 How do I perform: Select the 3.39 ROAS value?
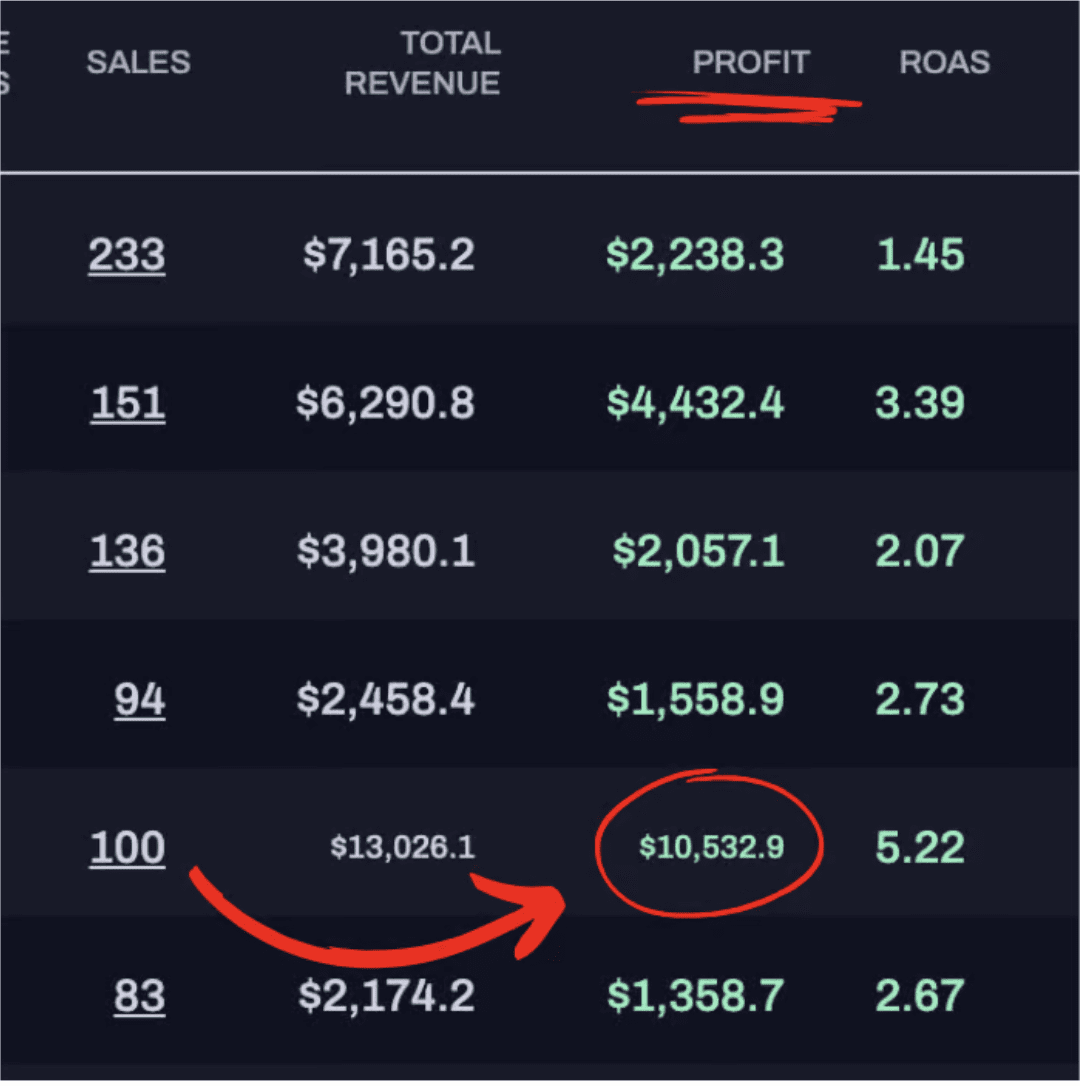point(919,404)
